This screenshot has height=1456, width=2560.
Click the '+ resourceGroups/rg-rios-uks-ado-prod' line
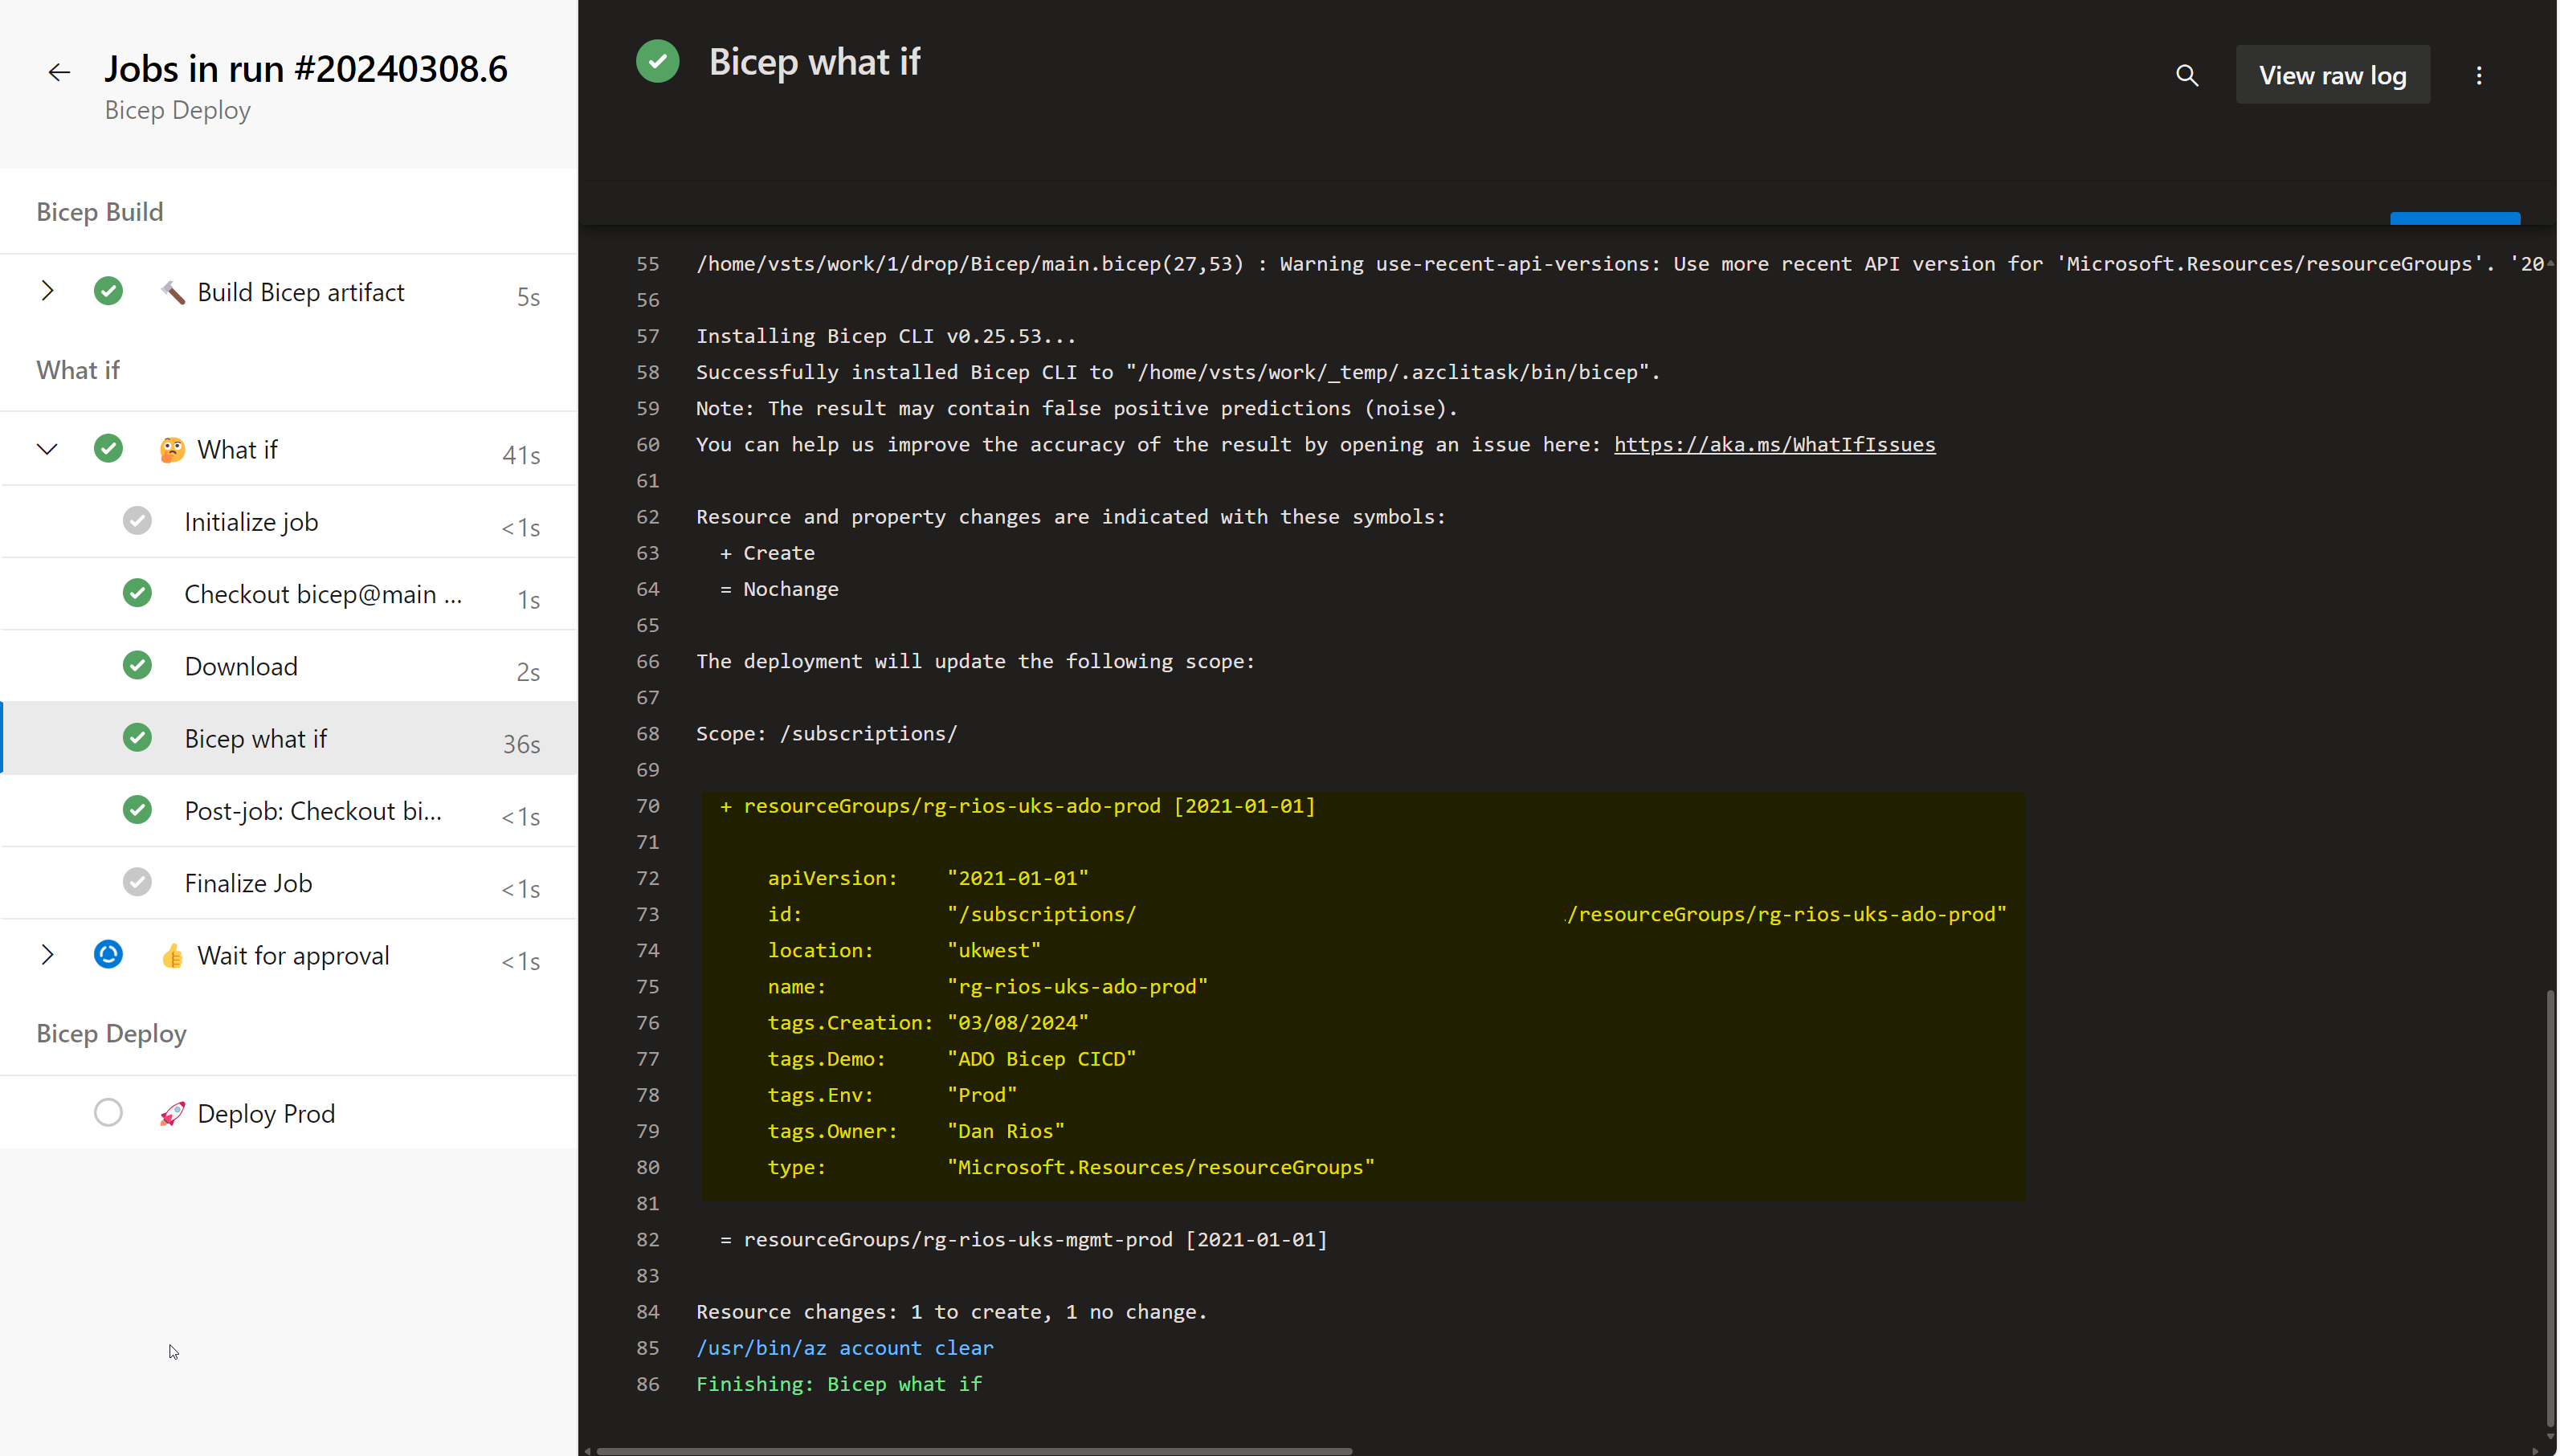(1018, 805)
